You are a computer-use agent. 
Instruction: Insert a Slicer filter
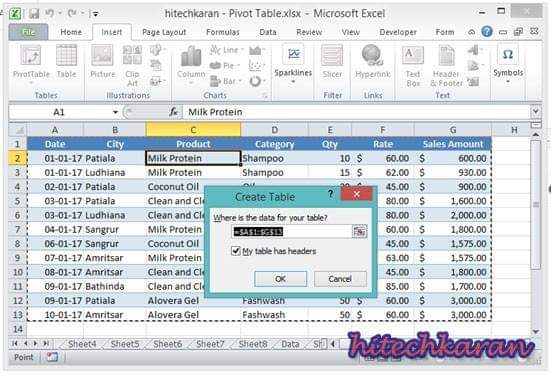click(332, 62)
